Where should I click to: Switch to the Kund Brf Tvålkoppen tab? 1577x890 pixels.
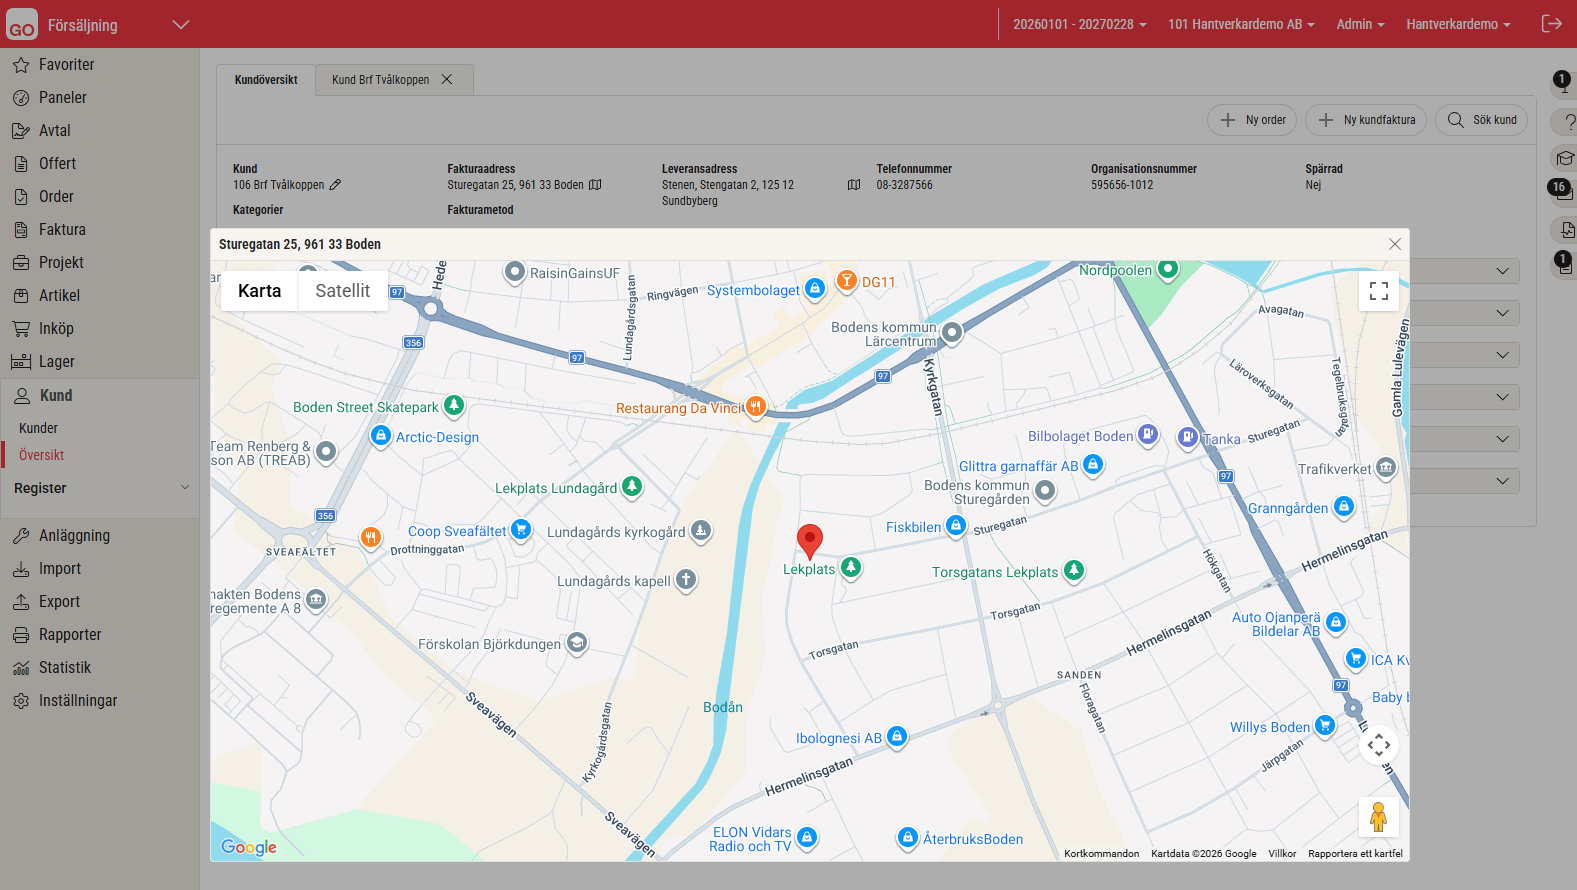[380, 80]
